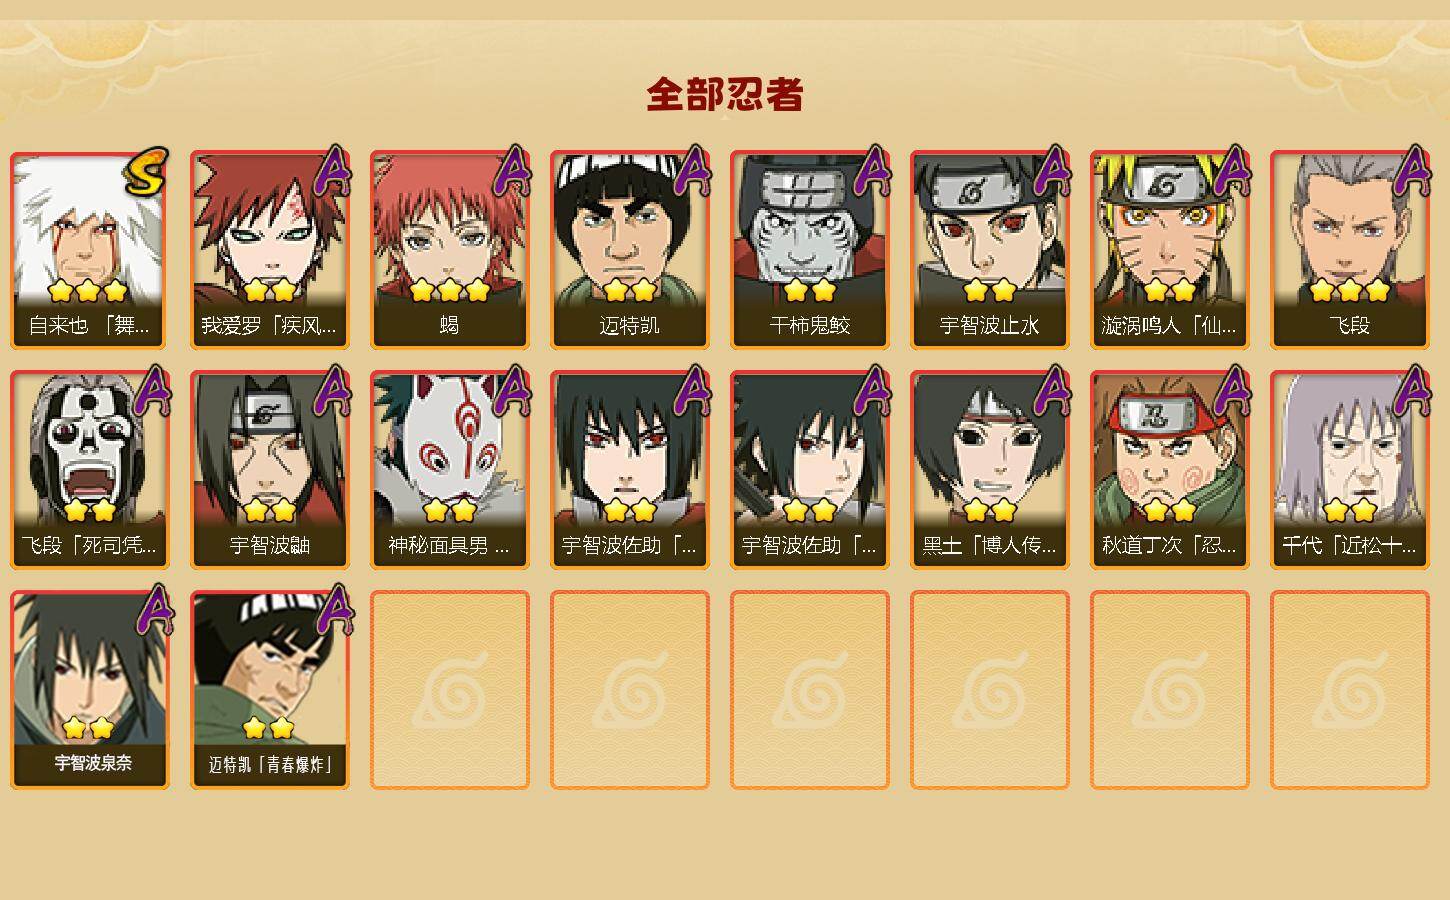Select the S-rank 自来也 ninja card

(x=89, y=250)
